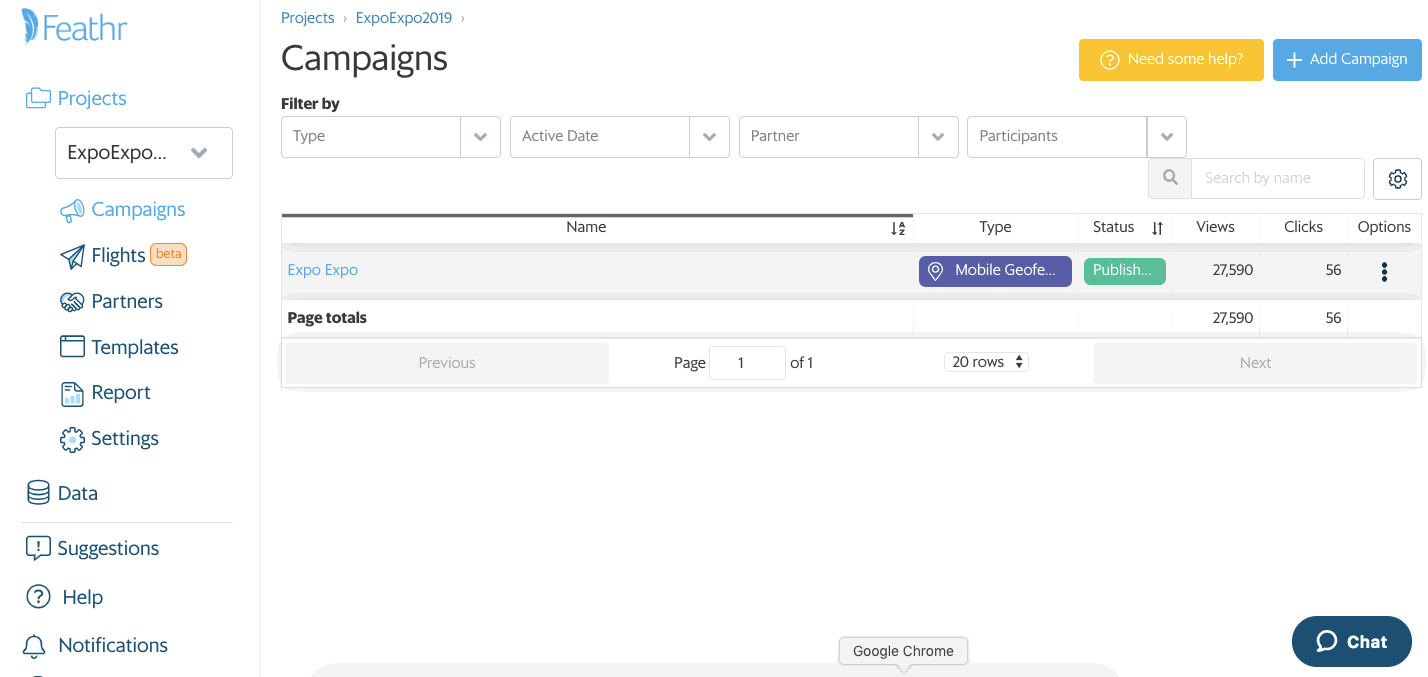Screen dimensions: 1428x677
Task: Click the Search by name field
Action: click(1277, 179)
